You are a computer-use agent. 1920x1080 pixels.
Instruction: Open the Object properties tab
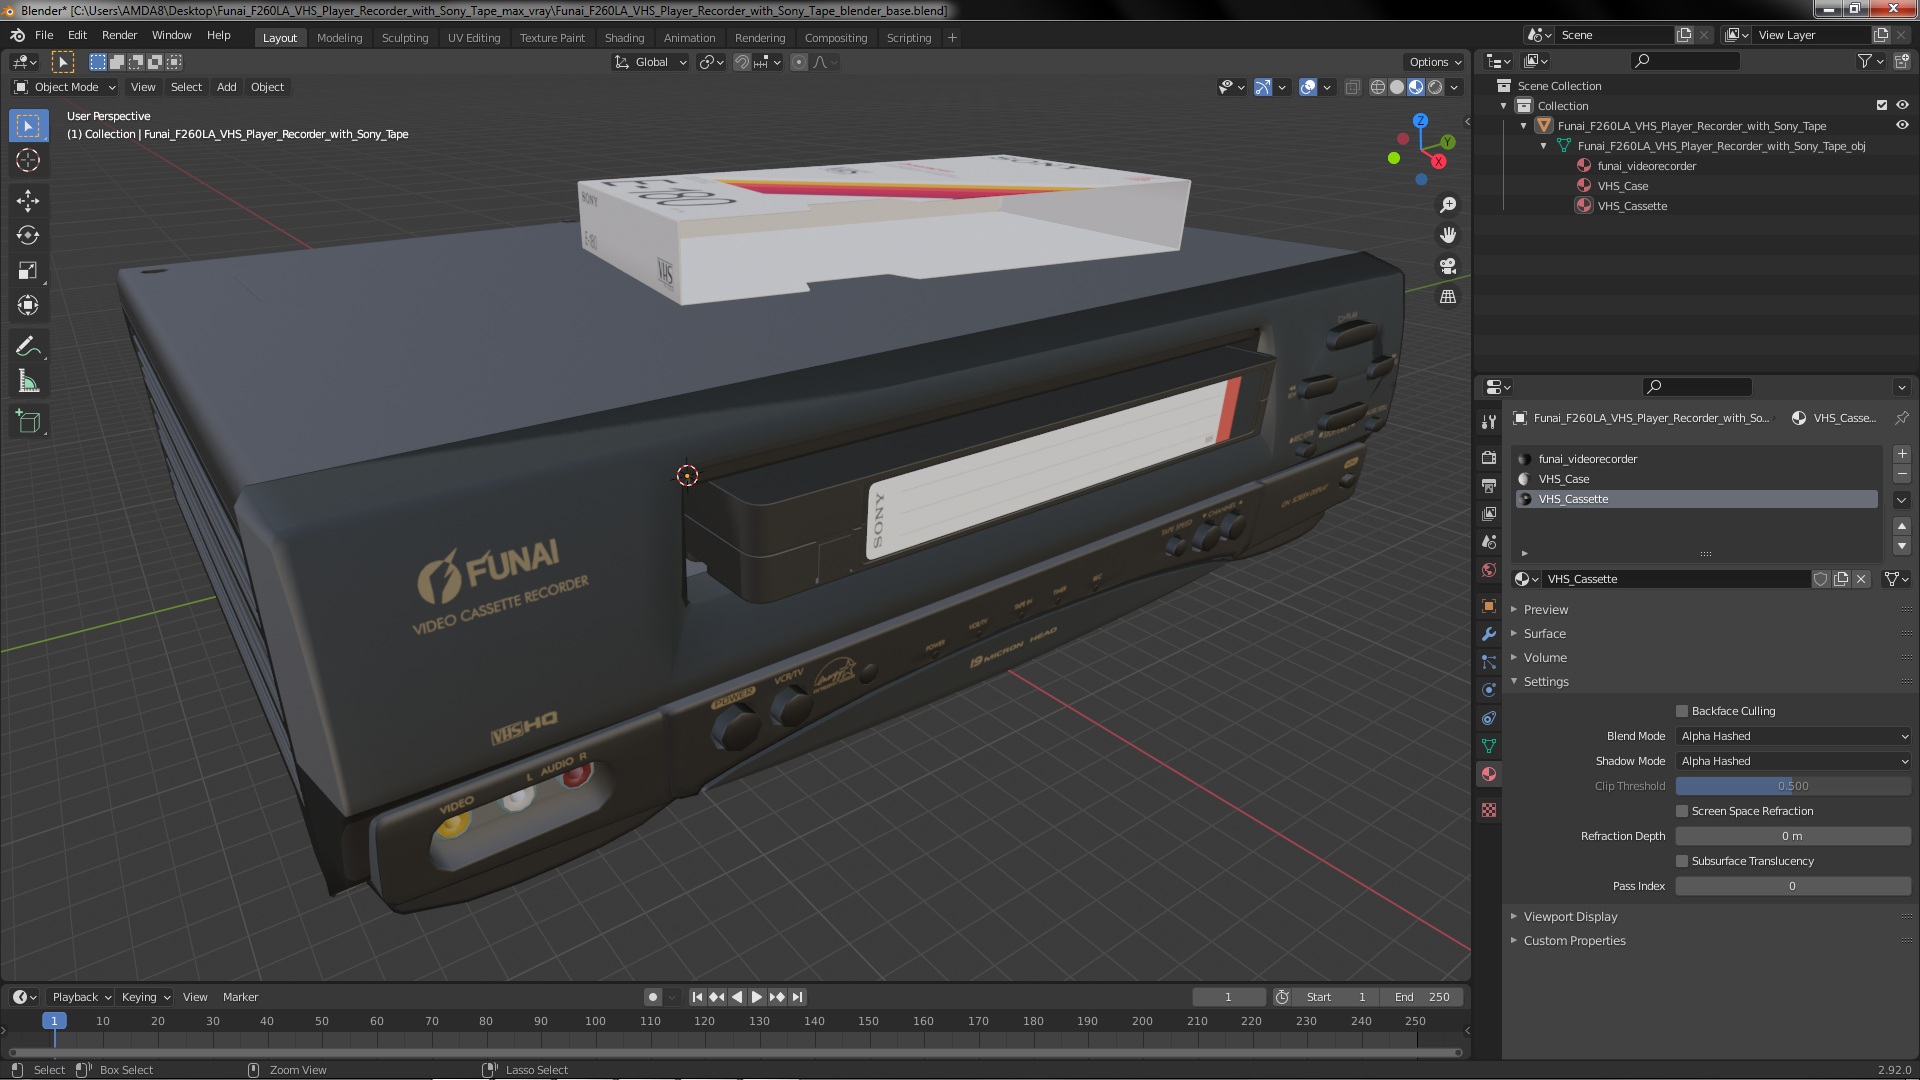[1489, 606]
